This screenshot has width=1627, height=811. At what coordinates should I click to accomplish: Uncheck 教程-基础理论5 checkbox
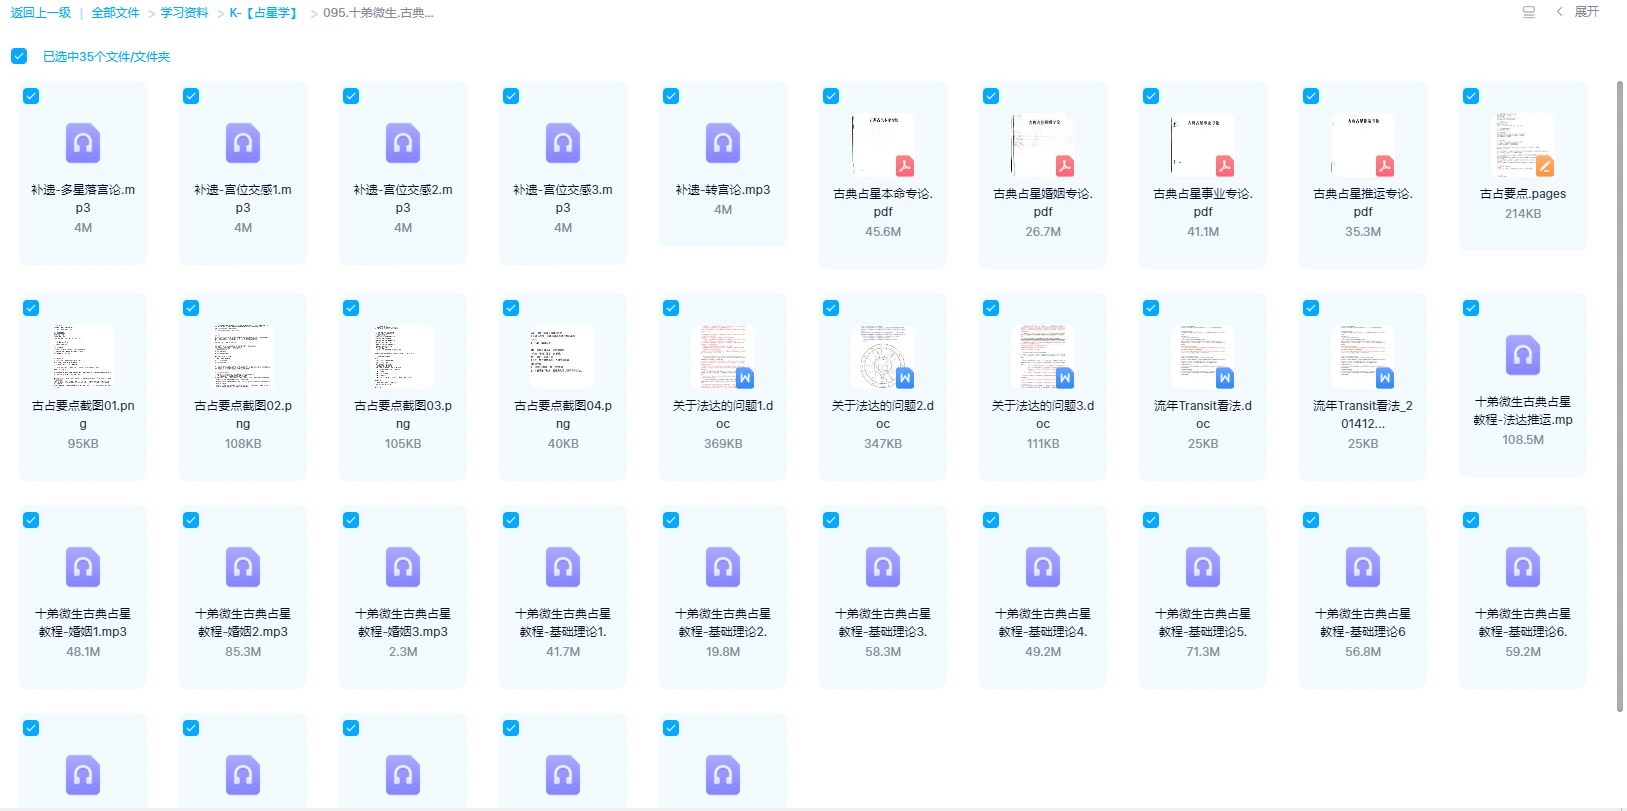point(1151,520)
